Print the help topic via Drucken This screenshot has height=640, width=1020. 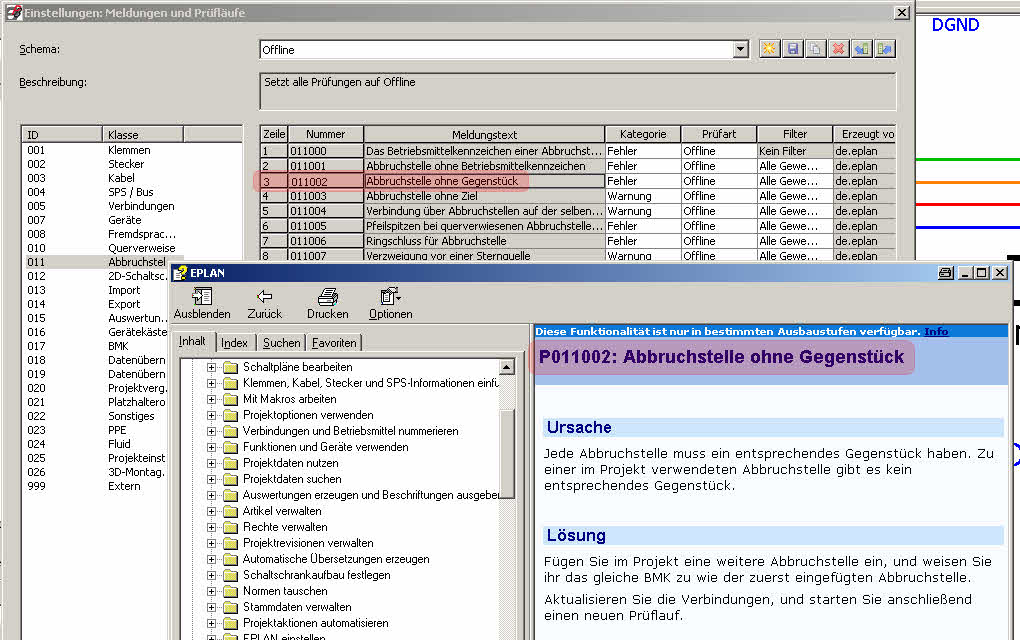tap(328, 304)
